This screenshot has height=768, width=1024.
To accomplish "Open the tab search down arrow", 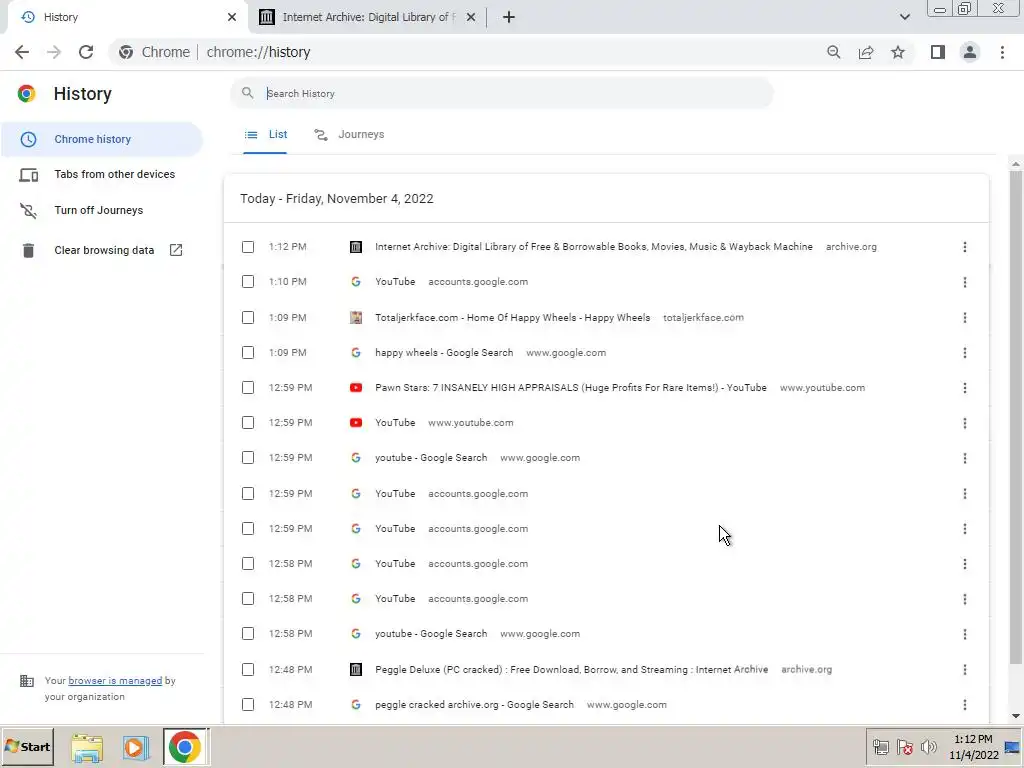I will coord(904,17).
